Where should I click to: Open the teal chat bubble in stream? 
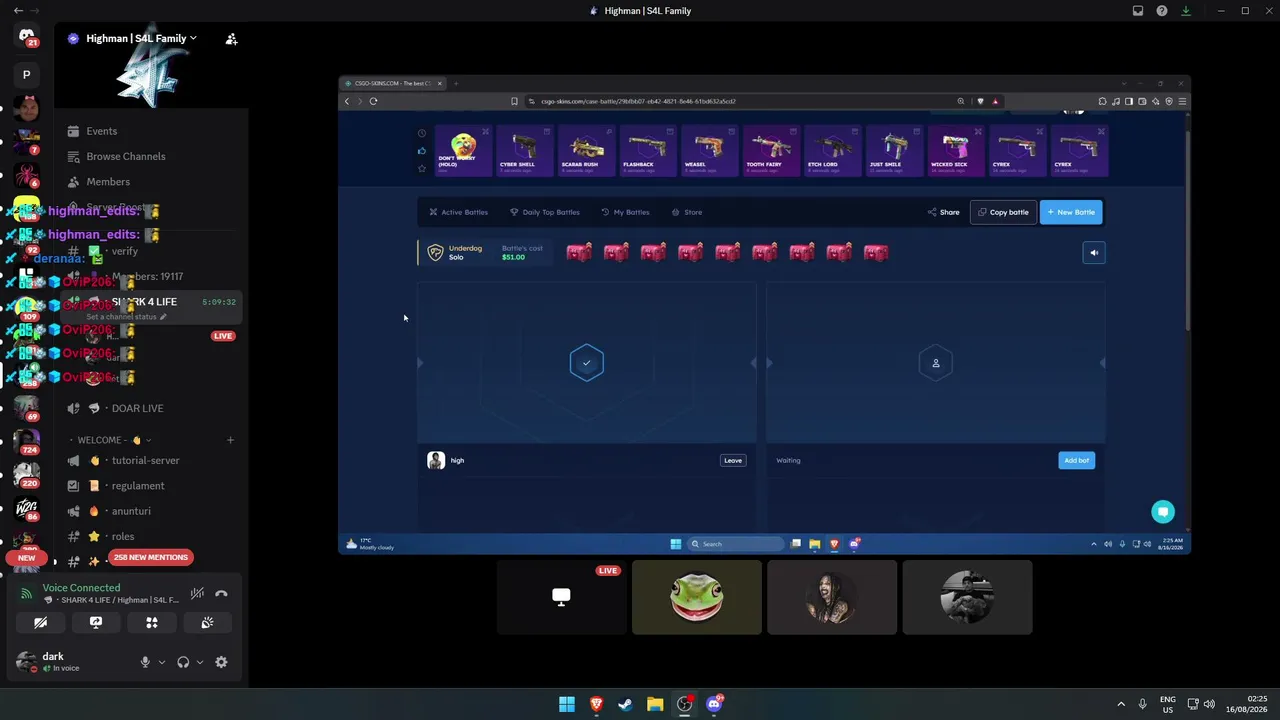pos(1163,512)
